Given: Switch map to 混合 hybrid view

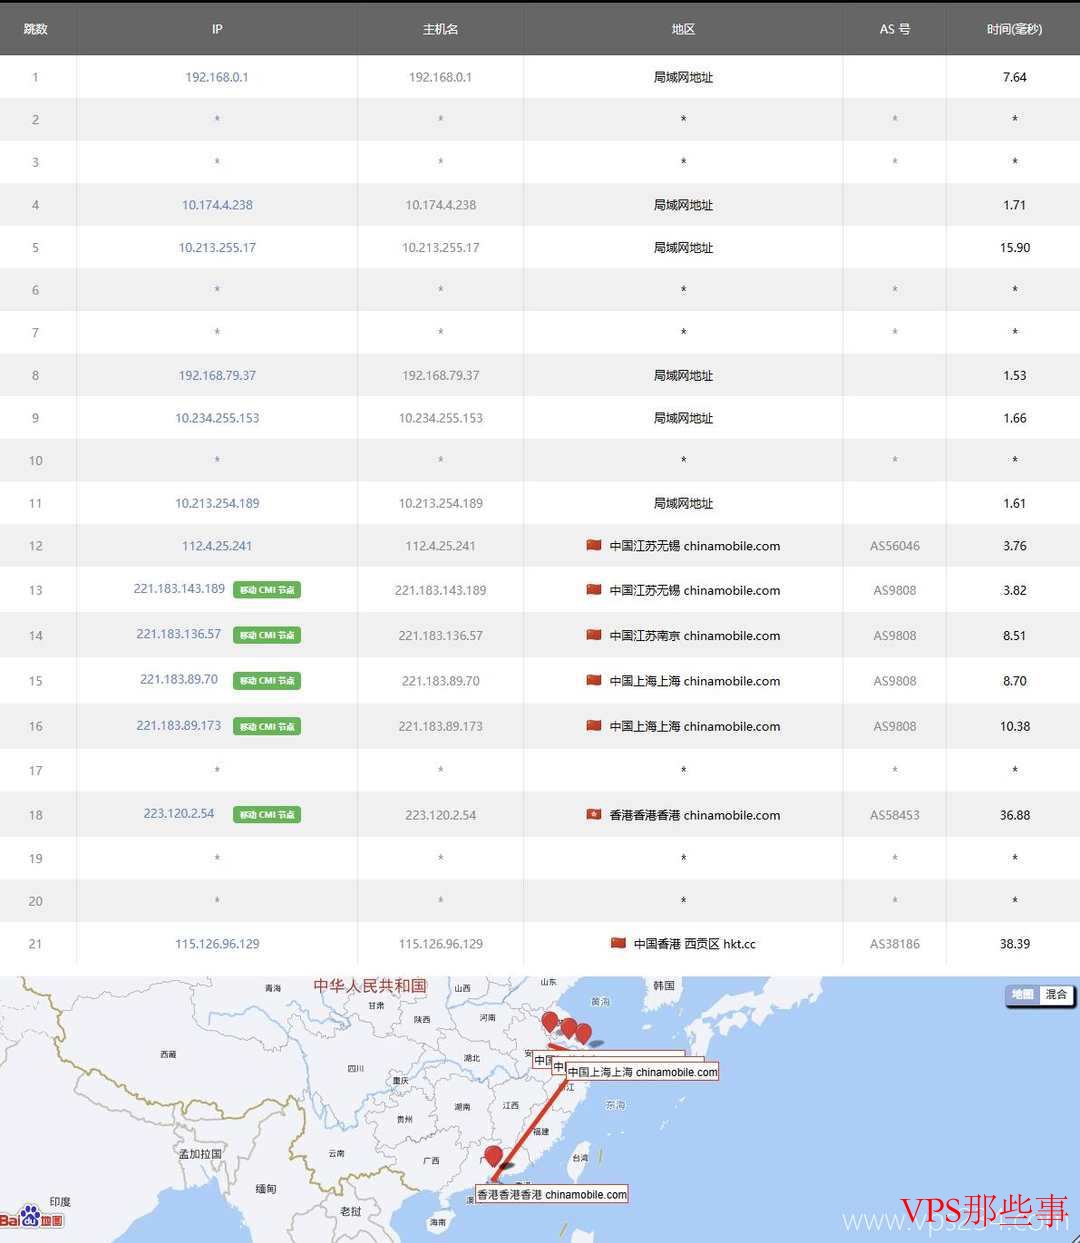Looking at the screenshot, I should [1056, 995].
